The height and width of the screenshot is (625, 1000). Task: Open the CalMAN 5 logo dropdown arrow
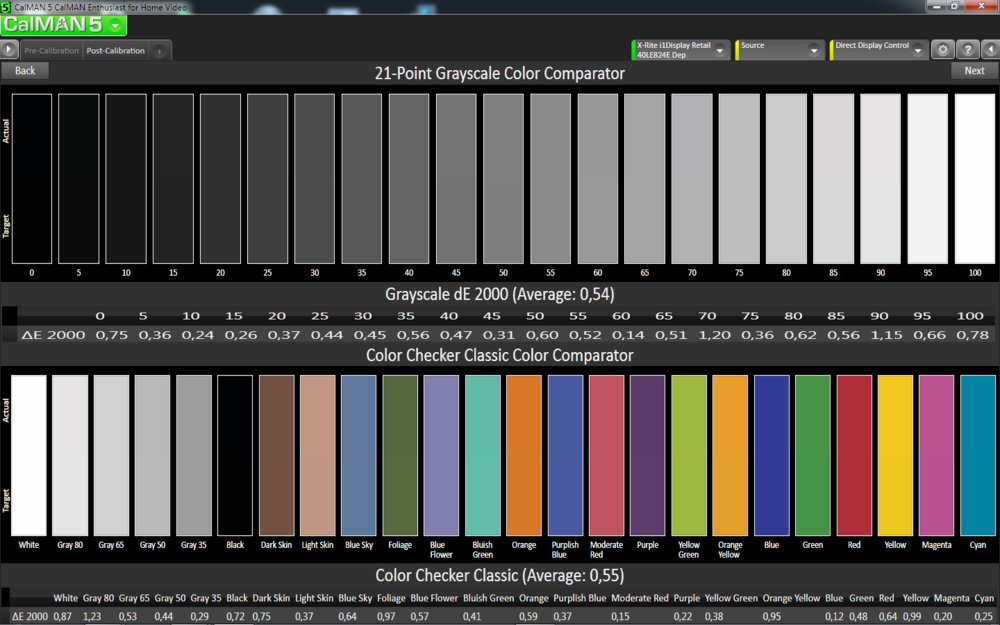tap(113, 25)
